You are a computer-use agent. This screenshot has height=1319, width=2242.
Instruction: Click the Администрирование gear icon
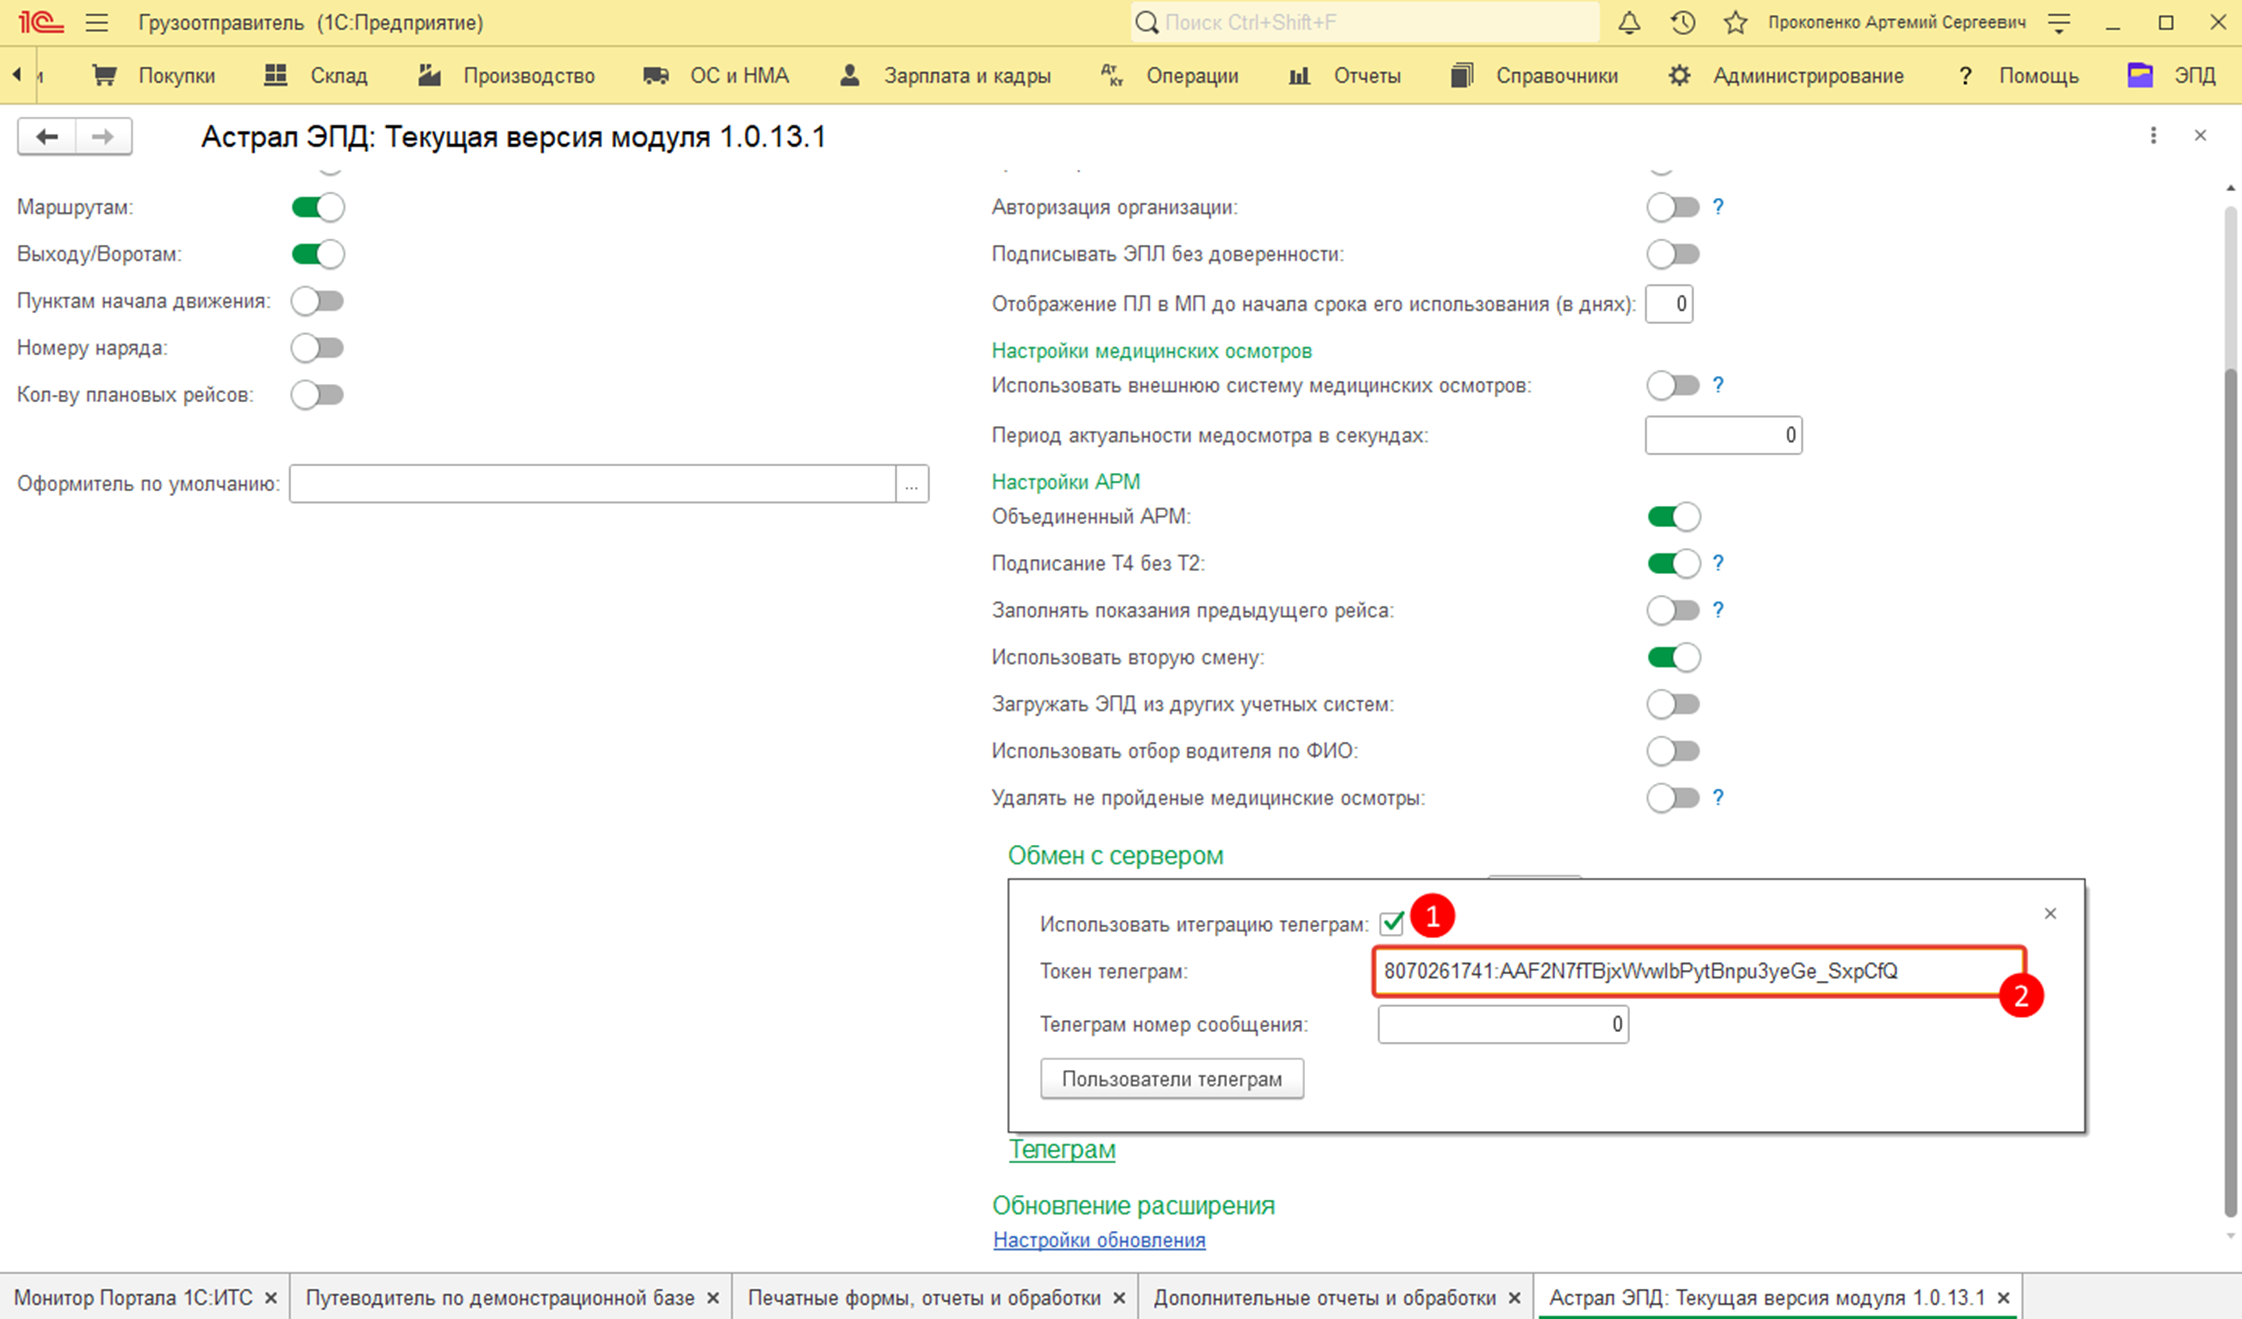point(1679,75)
